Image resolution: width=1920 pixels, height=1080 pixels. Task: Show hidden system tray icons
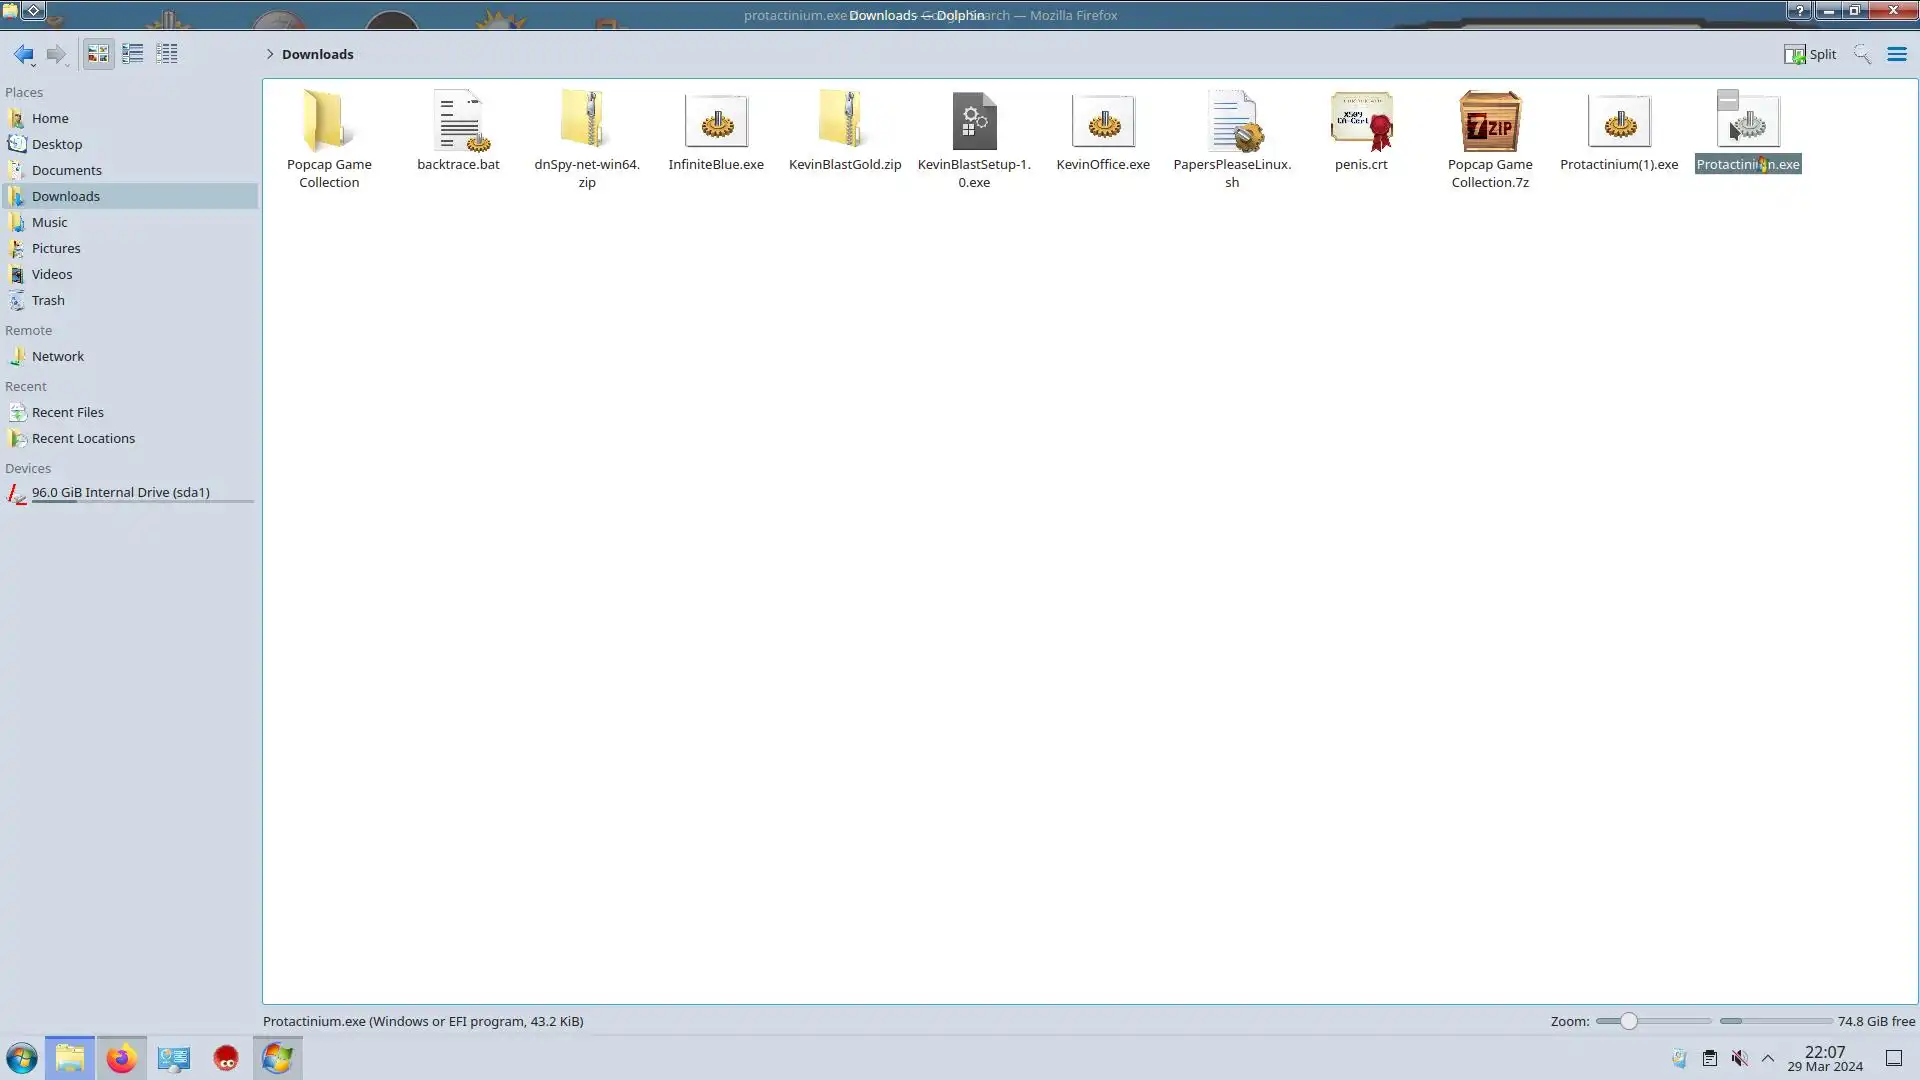click(x=1768, y=1058)
